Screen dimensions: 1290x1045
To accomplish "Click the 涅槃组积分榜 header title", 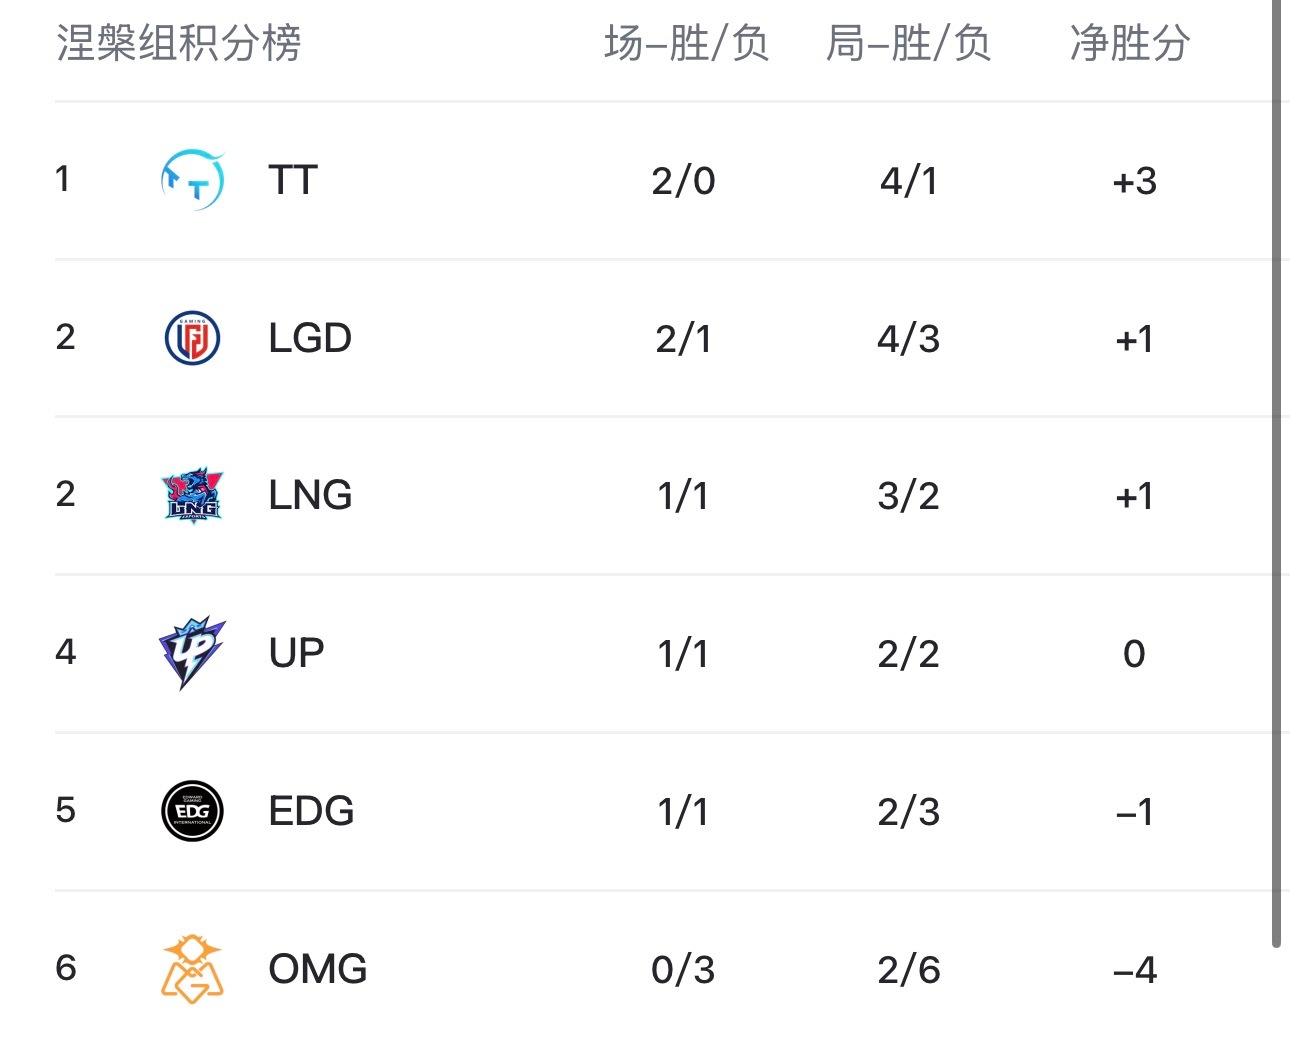I will click(179, 43).
